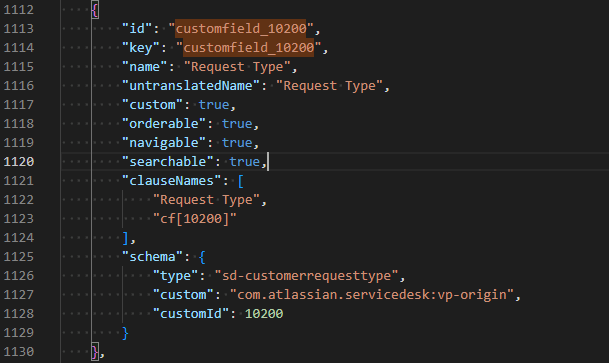Click the "custom" key on line 1127
This screenshot has width=609, height=363.
coord(183,295)
